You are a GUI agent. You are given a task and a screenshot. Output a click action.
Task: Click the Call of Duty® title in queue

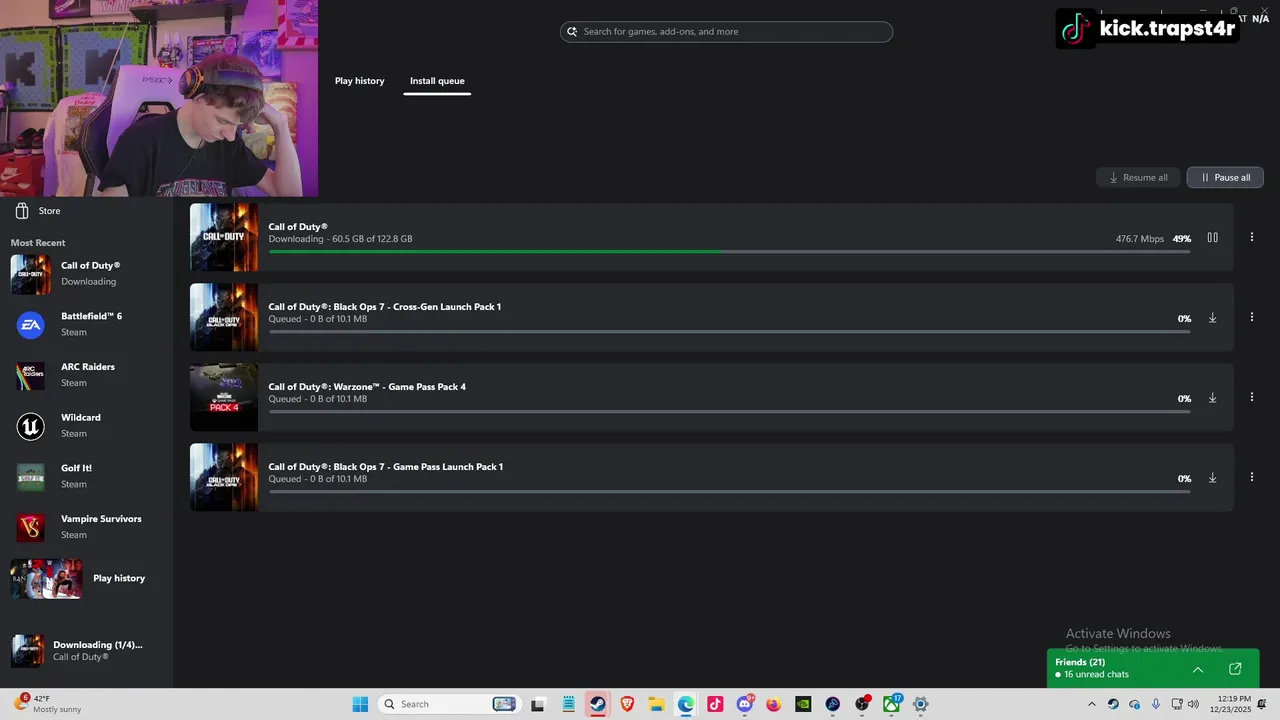[x=298, y=227]
